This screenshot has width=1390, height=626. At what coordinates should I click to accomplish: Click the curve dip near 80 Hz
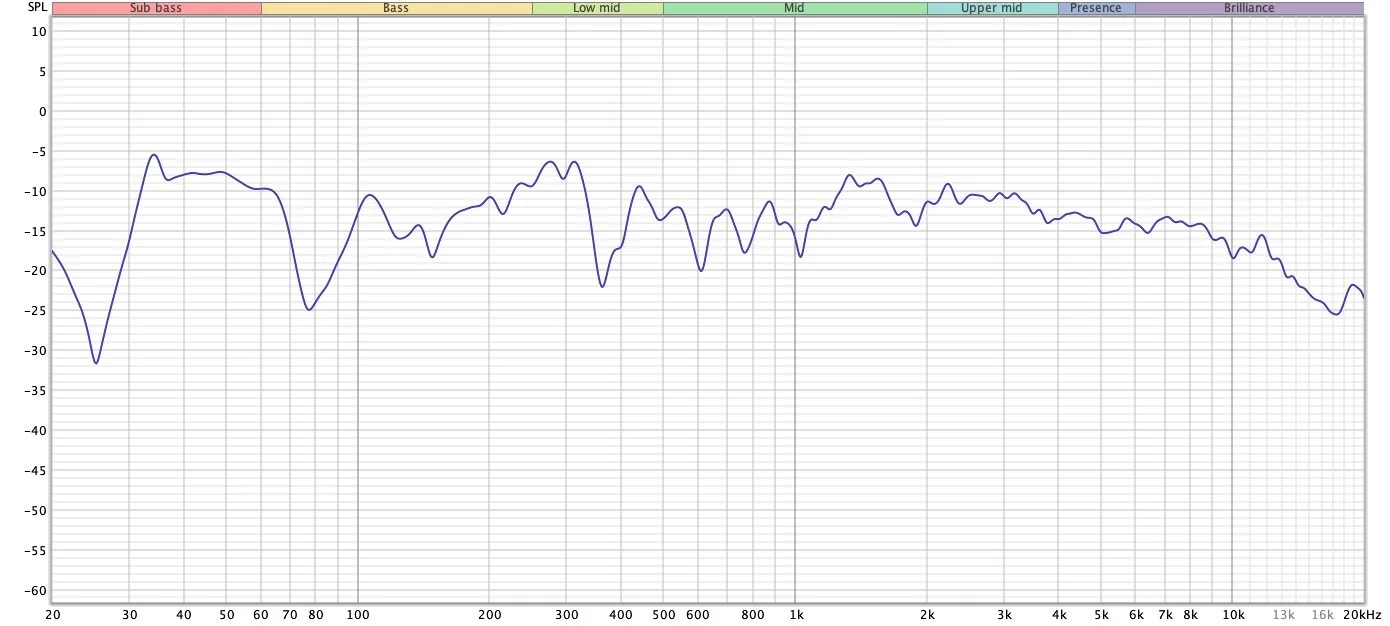coord(309,309)
